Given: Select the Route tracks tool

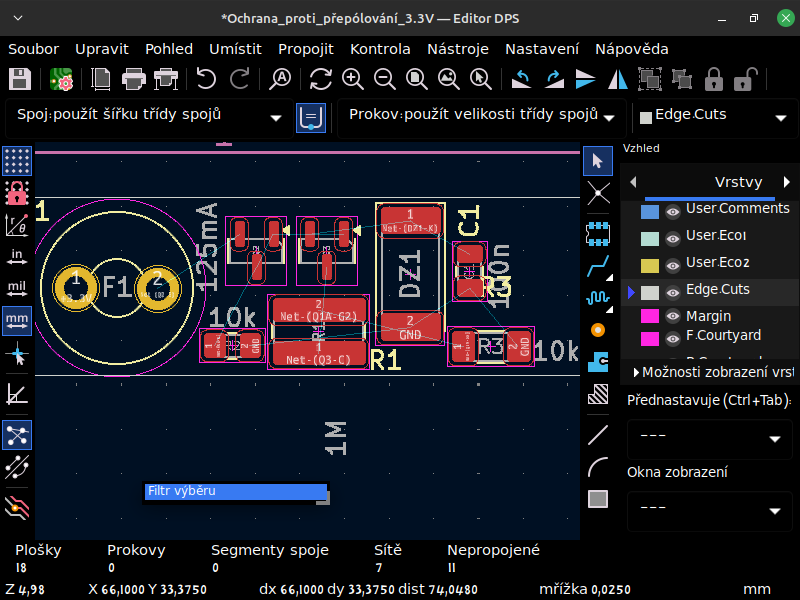Looking at the screenshot, I should click(x=598, y=265).
